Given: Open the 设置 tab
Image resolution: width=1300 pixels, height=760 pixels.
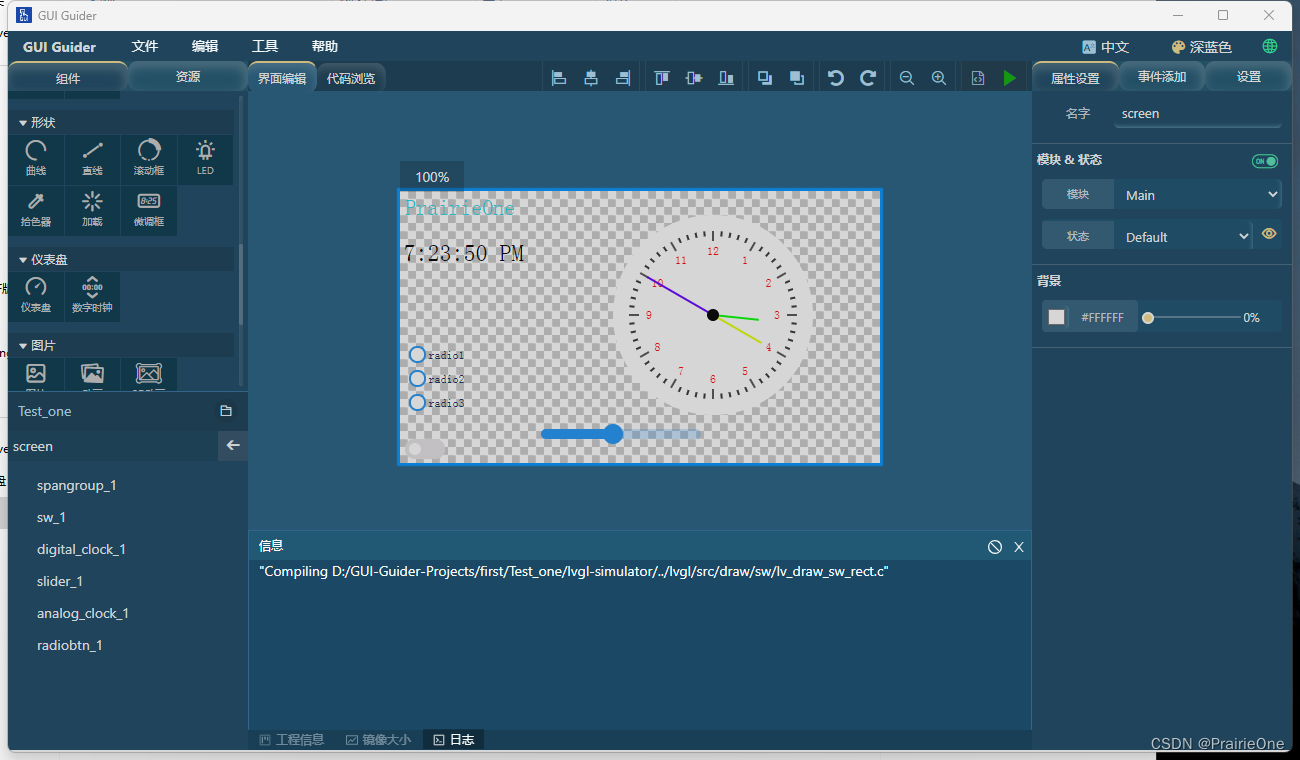Looking at the screenshot, I should [x=1249, y=77].
